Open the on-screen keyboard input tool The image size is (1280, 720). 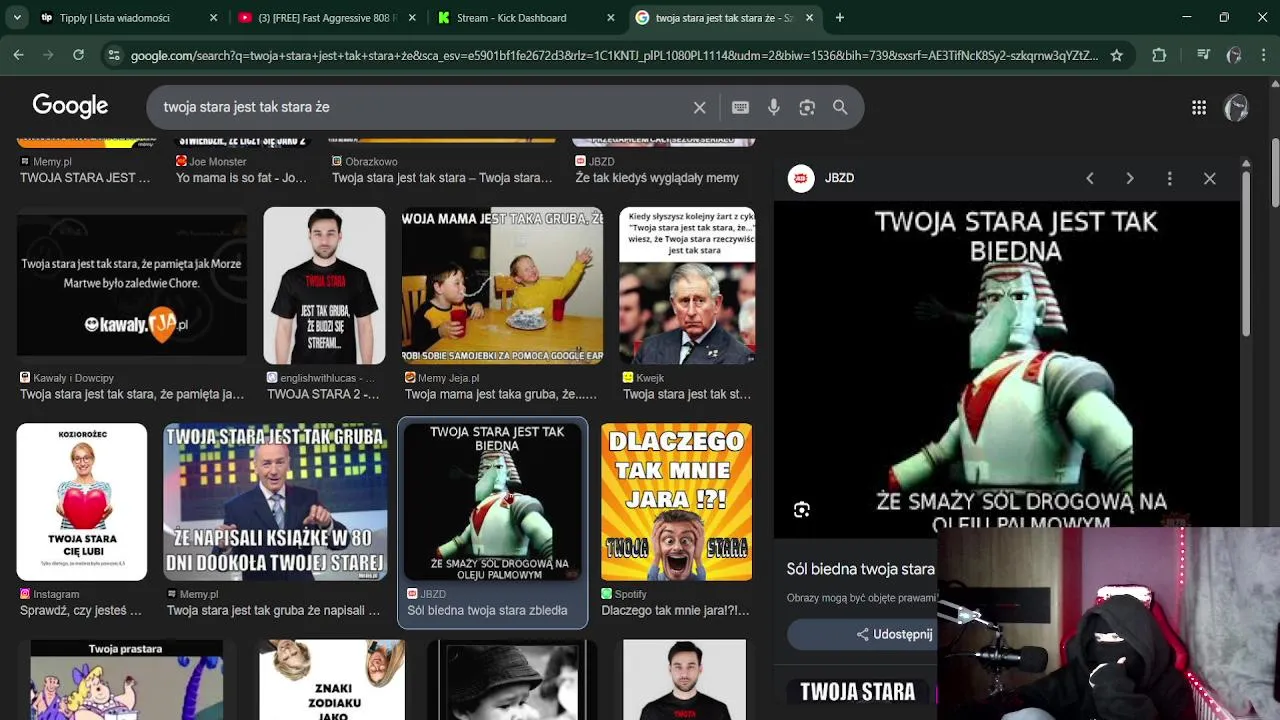(x=740, y=107)
